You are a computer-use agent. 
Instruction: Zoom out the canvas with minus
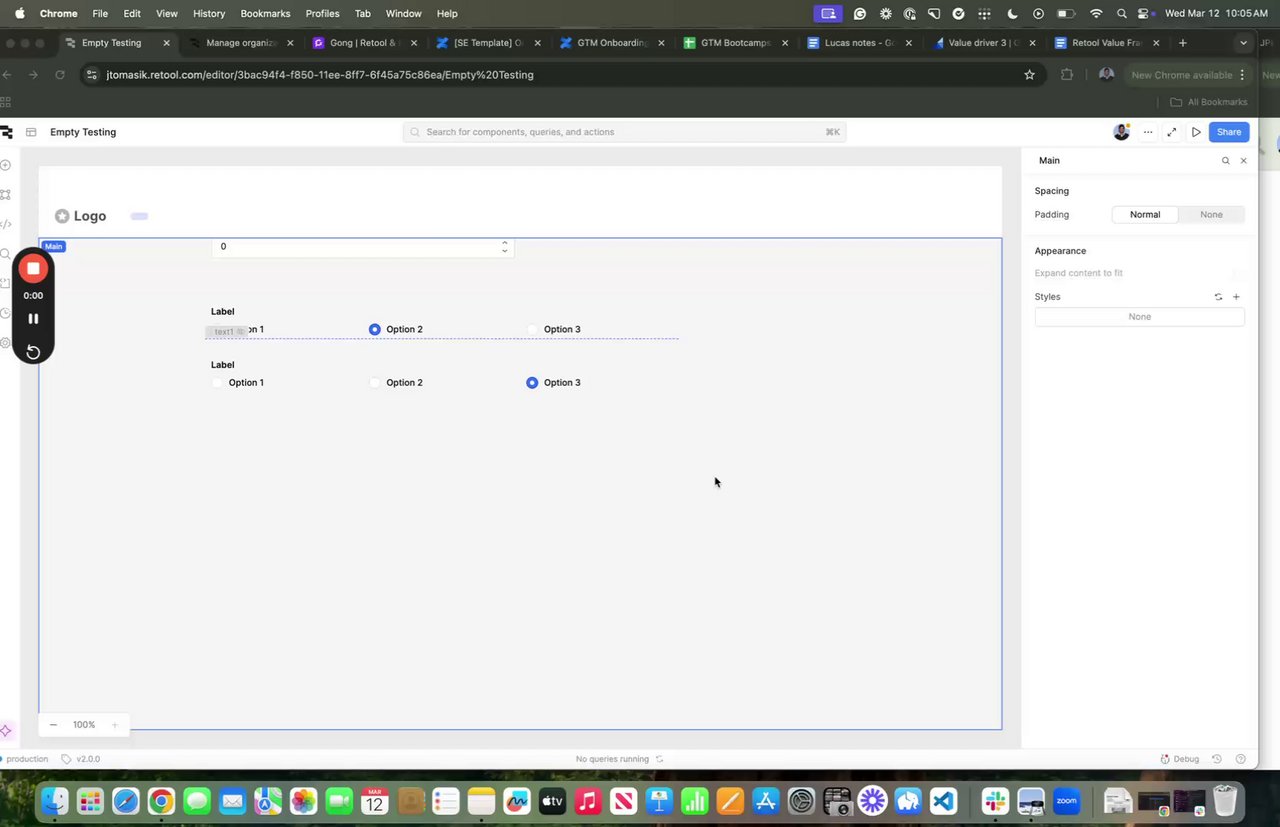(x=53, y=725)
